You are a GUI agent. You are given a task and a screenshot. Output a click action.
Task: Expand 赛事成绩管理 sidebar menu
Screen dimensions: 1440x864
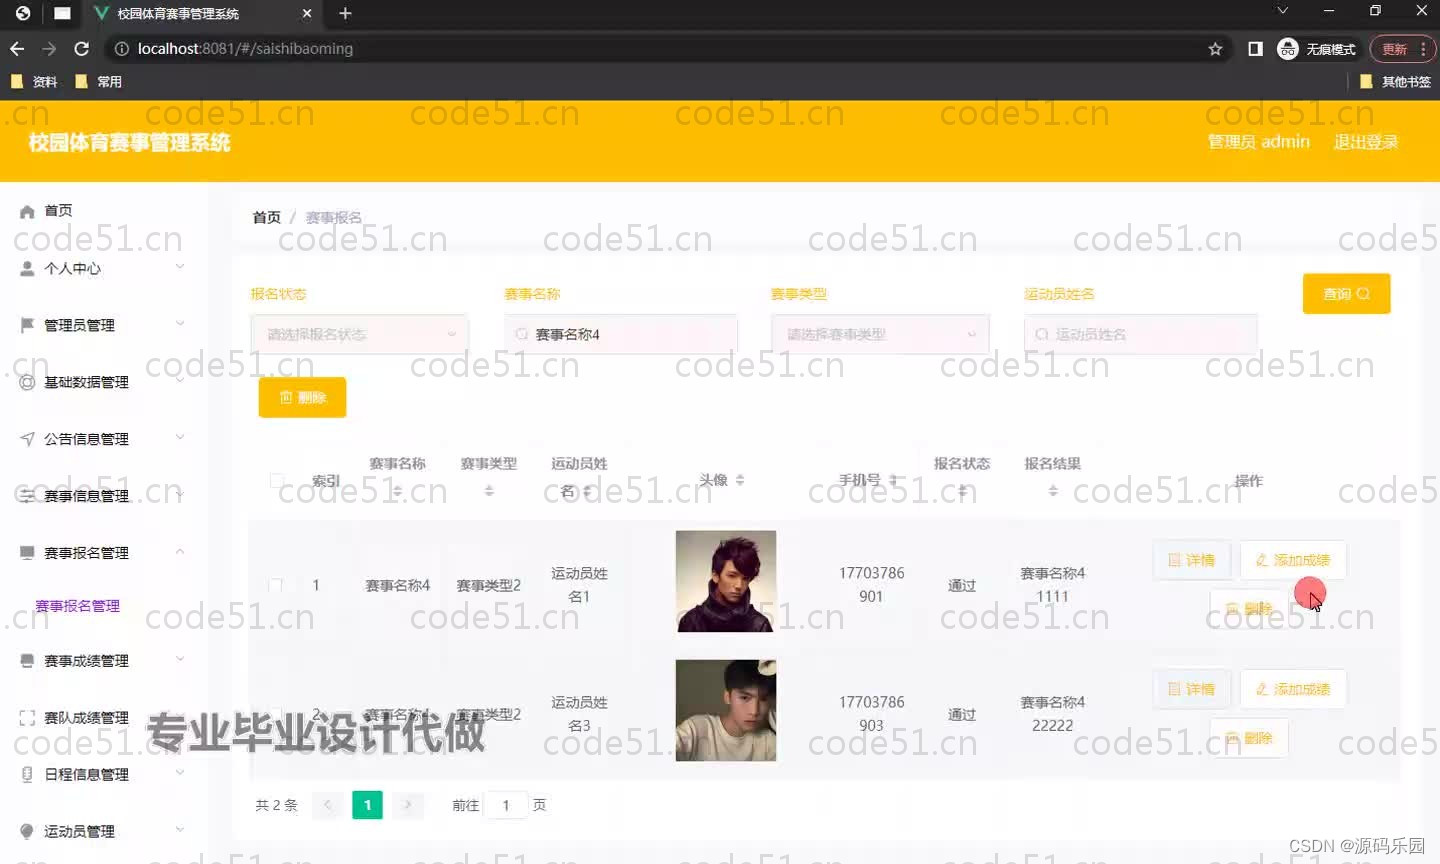(180, 659)
